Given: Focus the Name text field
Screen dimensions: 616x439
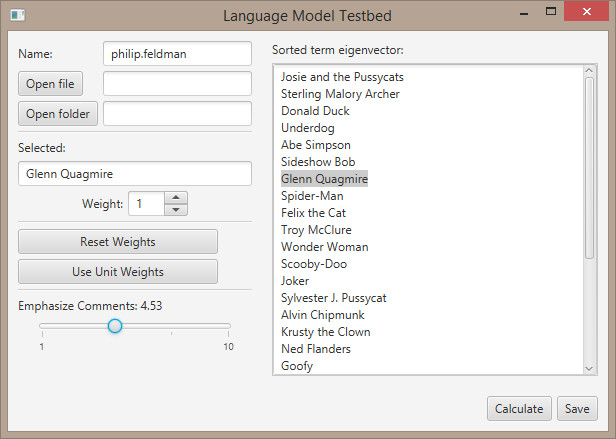Looking at the screenshot, I should click(177, 54).
